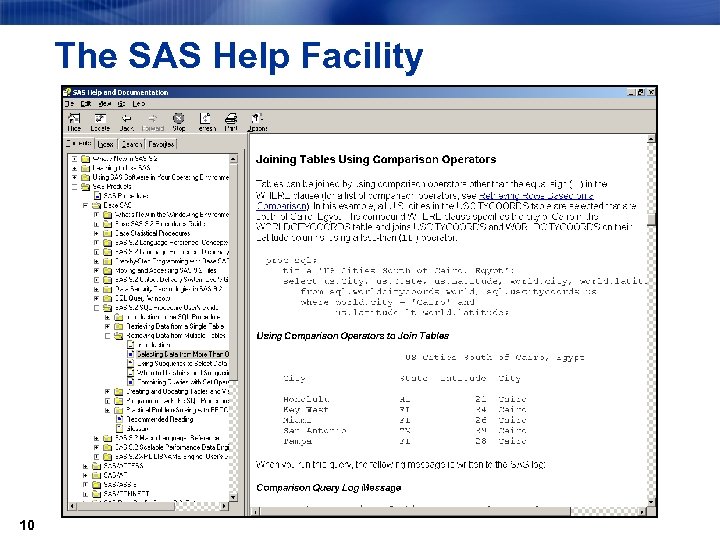This screenshot has width=720, height=540.
Task: Click 'Comparison Query Log Message' heading
Action: [329, 488]
